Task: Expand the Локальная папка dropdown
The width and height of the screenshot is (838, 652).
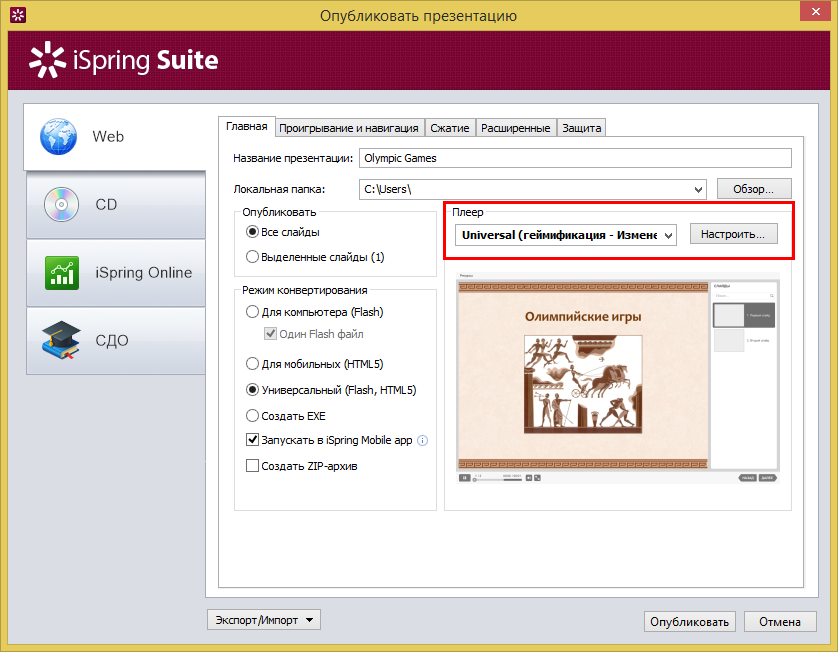Action: 698,189
